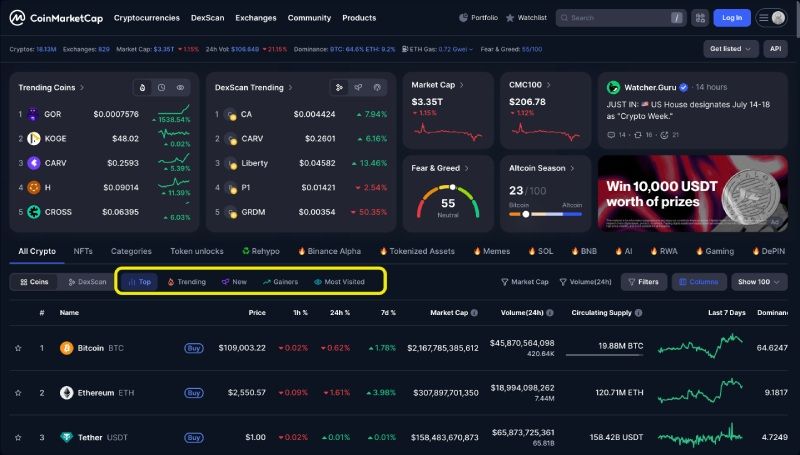Expand the Trending Coins section chevron
The image size is (800, 455).
(82, 88)
